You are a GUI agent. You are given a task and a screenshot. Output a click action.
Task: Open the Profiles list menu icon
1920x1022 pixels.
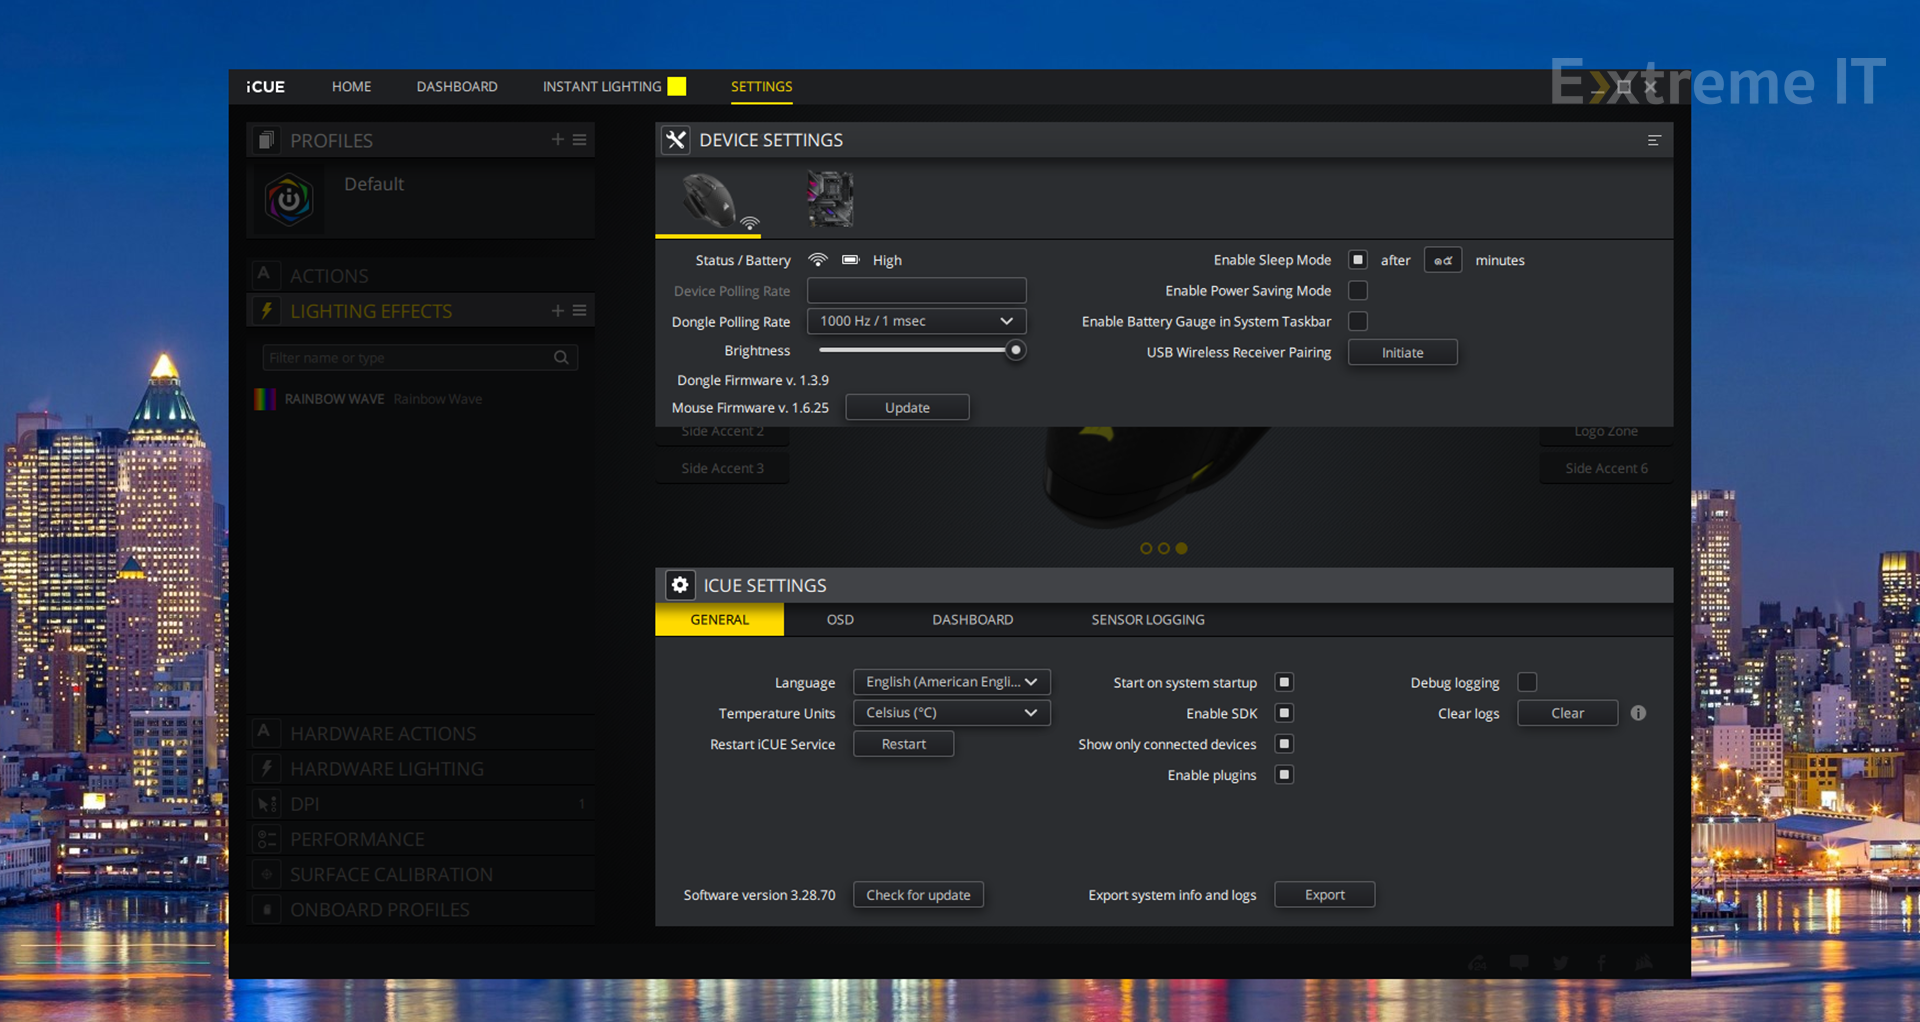coord(579,140)
